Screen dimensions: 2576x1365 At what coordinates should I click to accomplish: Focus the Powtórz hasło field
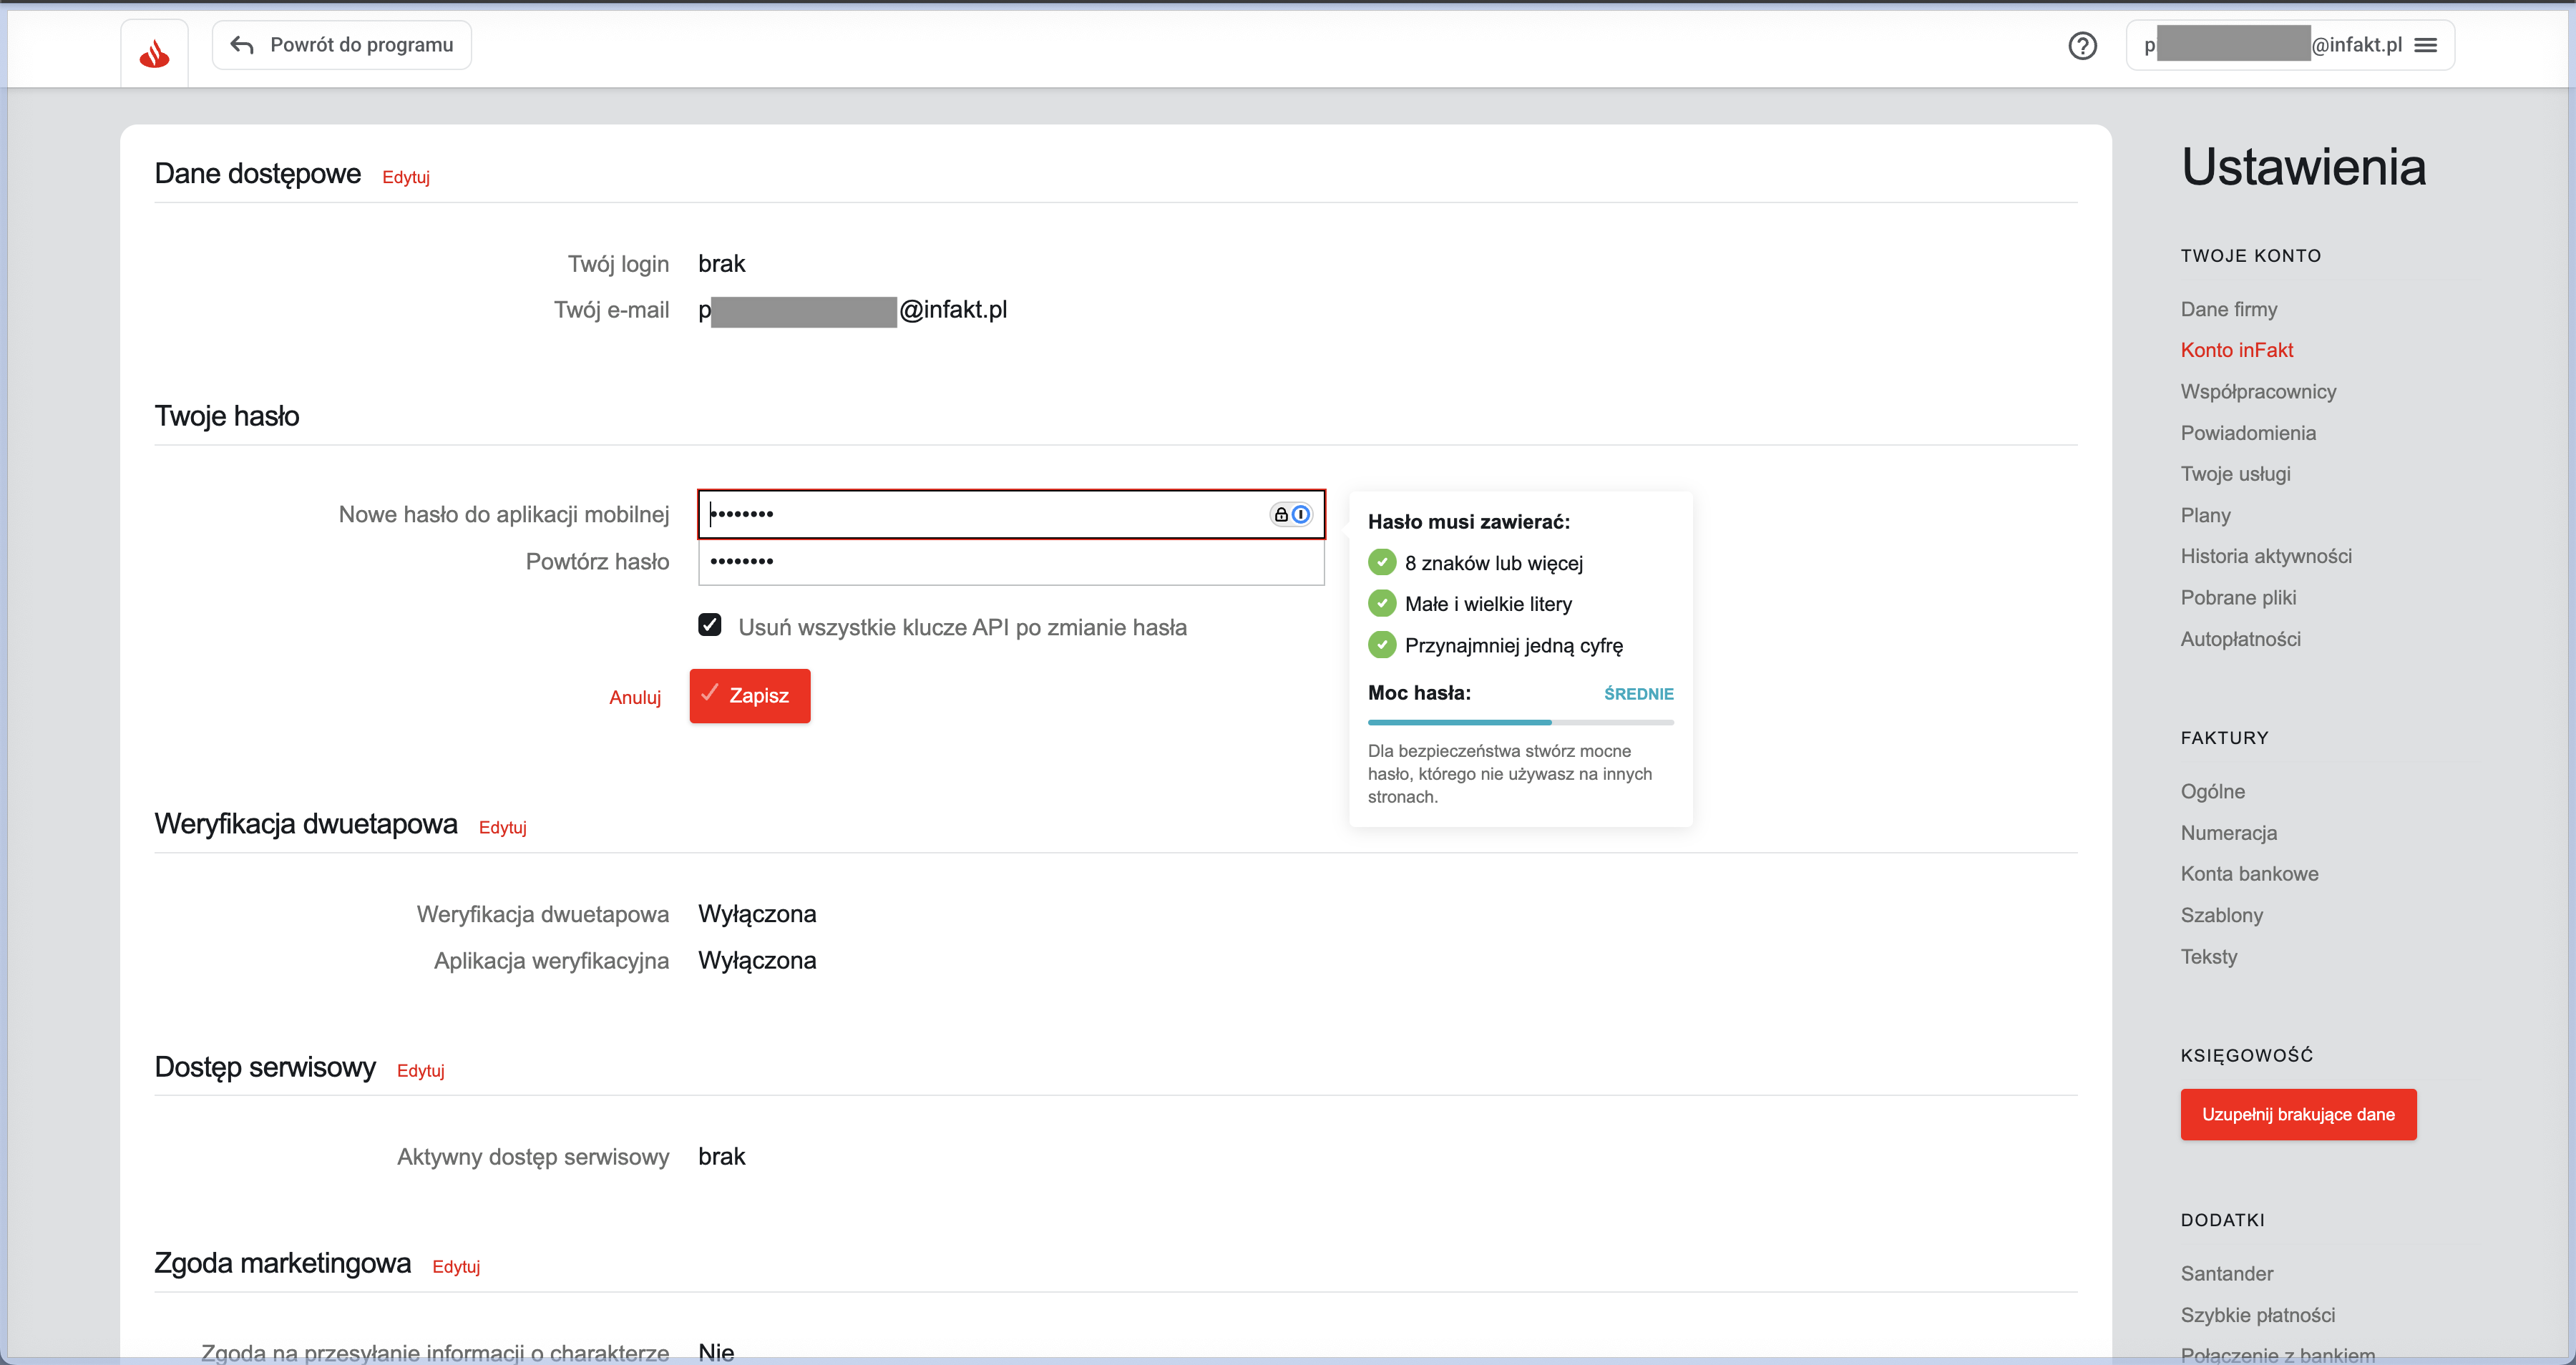coord(1011,562)
